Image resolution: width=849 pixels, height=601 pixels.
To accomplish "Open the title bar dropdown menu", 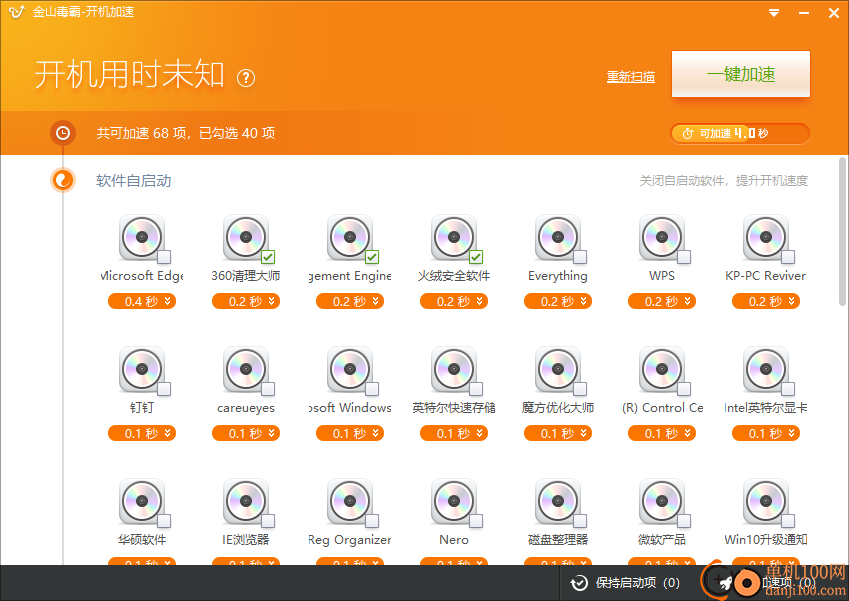I will pyautogui.click(x=774, y=12).
